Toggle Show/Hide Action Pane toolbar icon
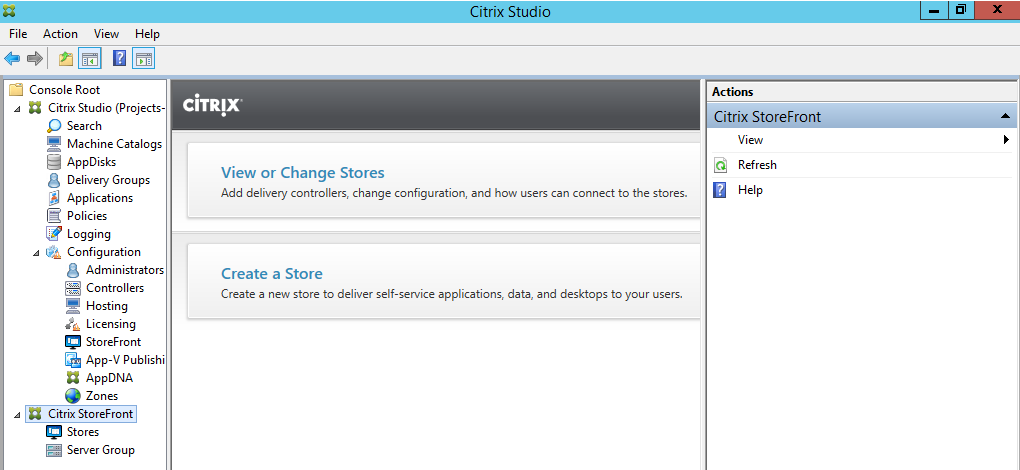The width and height of the screenshot is (1020, 470). pyautogui.click(x=143, y=59)
